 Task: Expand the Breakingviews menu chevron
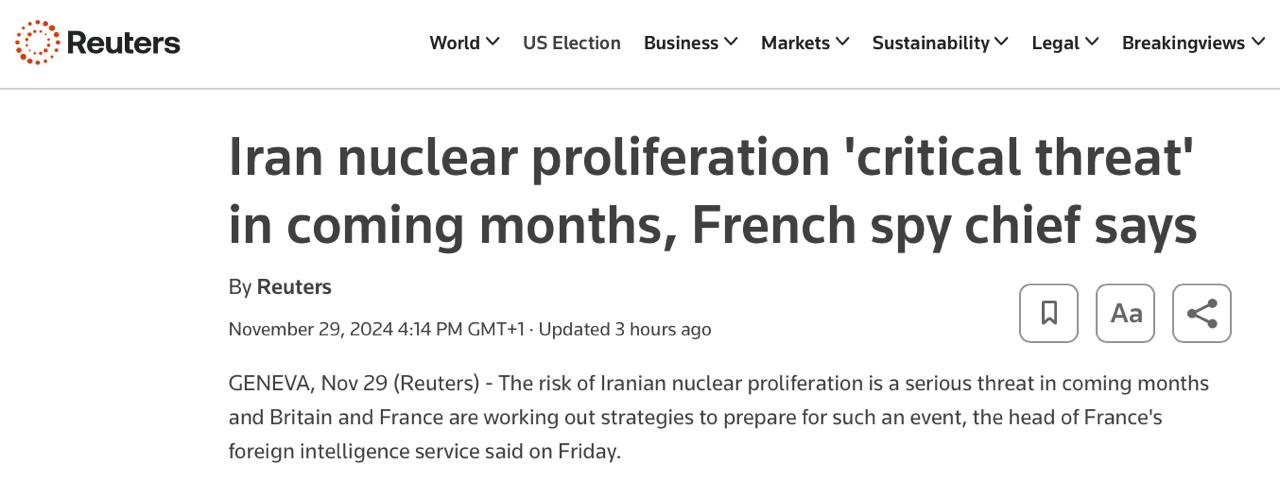pyautogui.click(x=1257, y=42)
